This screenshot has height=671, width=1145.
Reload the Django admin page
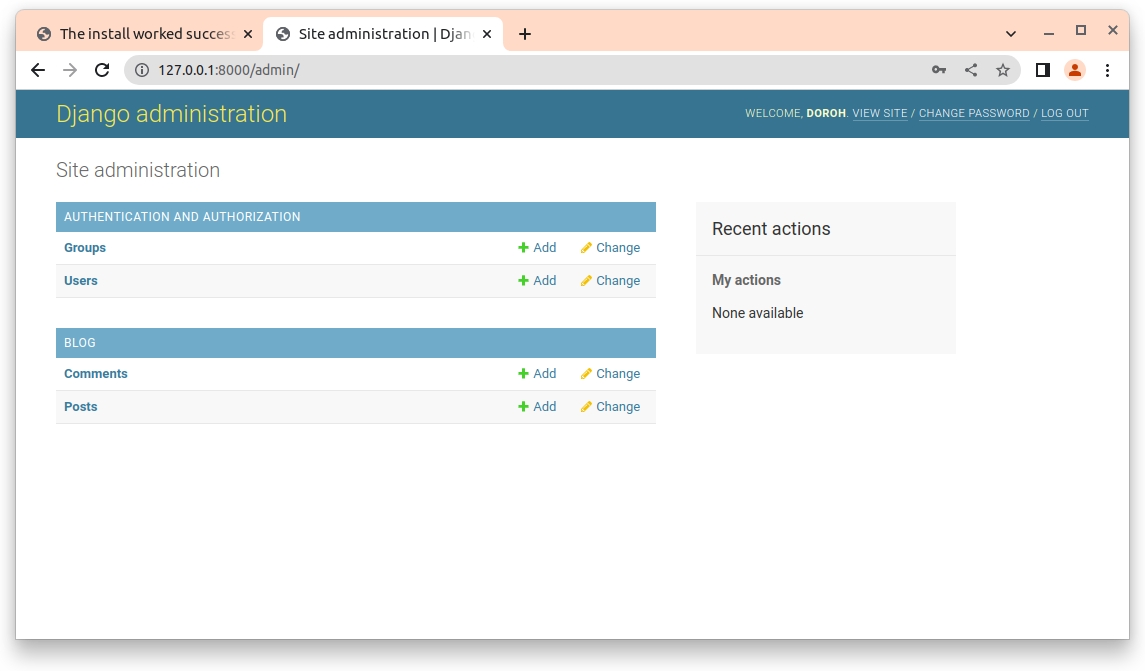point(102,70)
